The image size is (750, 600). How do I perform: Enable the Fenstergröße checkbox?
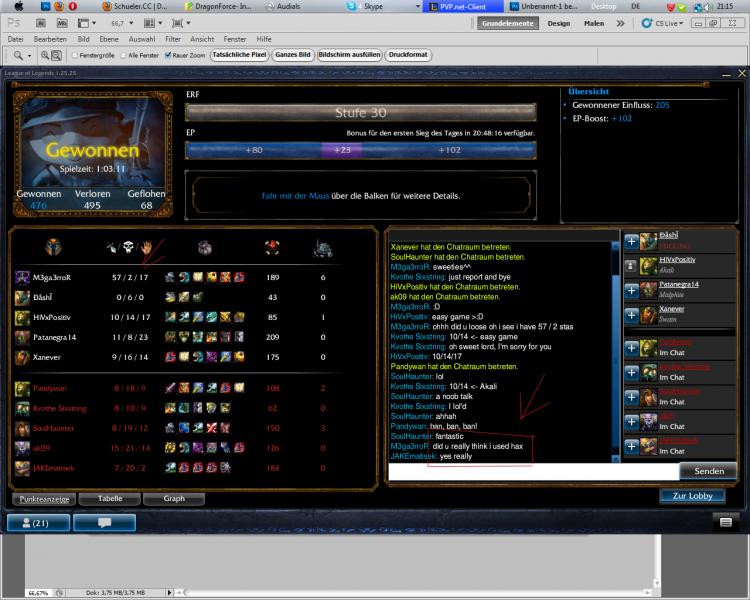point(75,56)
